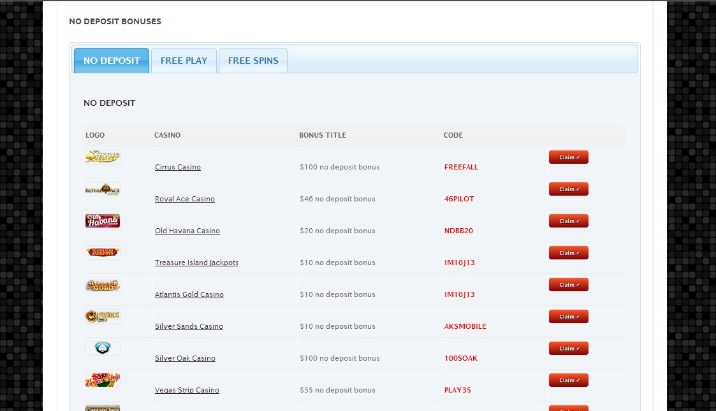Click Atlantis Gold's IM10J13 code
Screen dimensions: 716x411
tap(459, 295)
